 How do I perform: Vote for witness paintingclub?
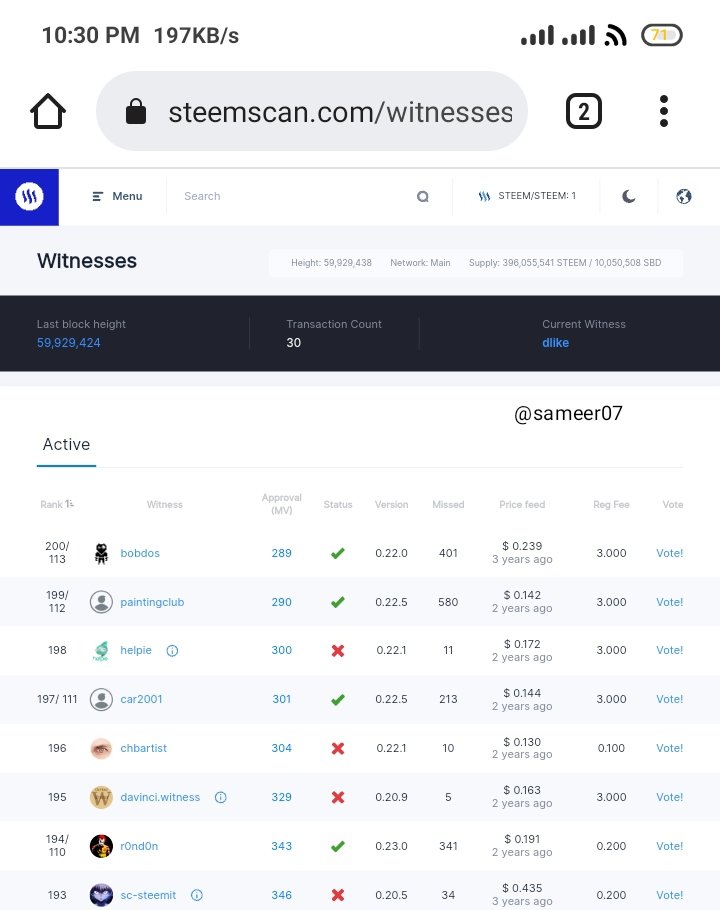669,602
